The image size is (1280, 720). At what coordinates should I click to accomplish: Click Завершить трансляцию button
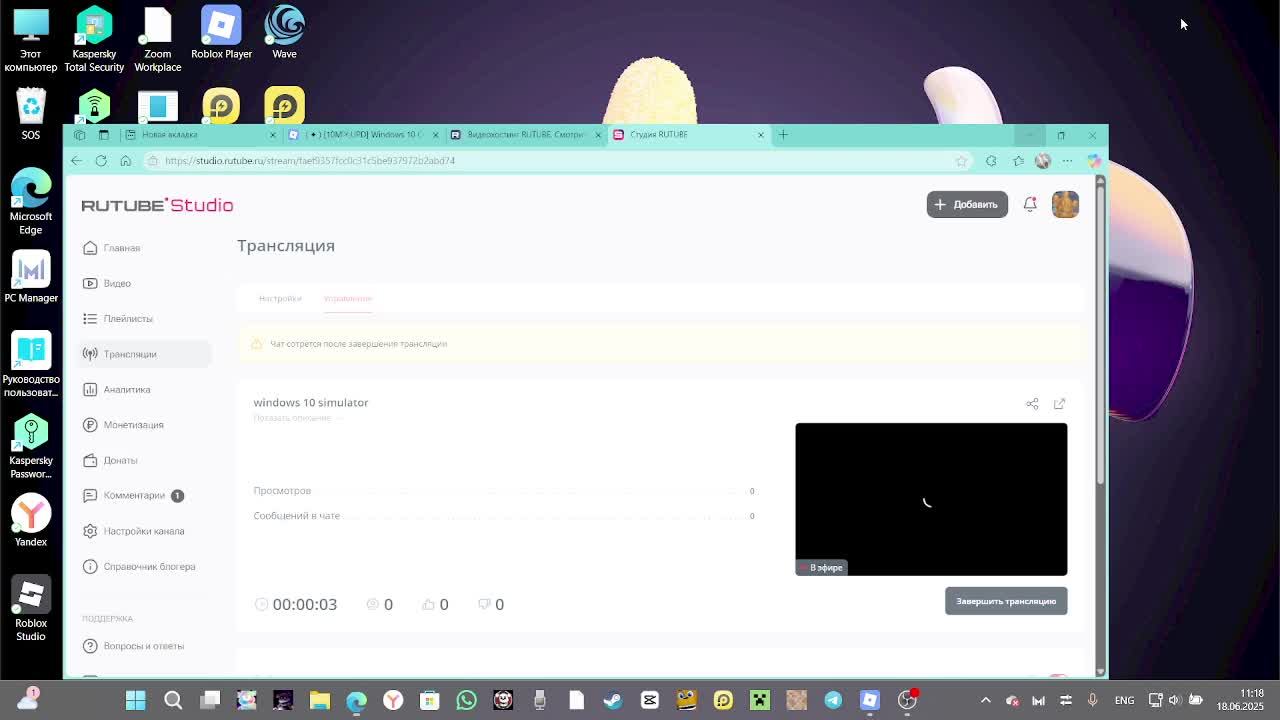1006,601
